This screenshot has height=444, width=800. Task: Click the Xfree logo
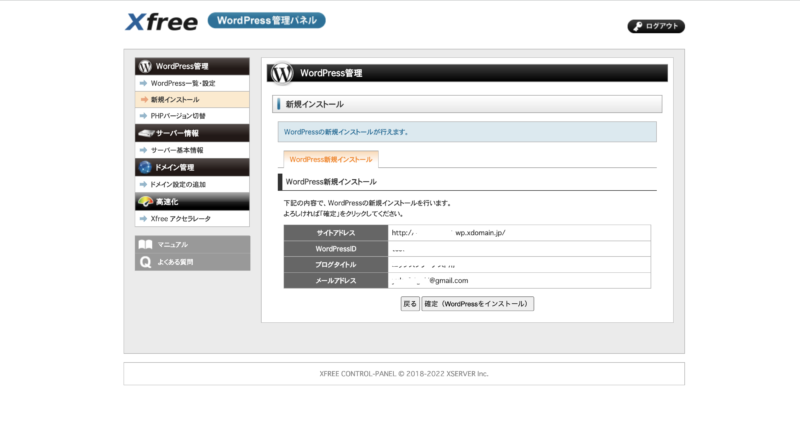tap(161, 22)
